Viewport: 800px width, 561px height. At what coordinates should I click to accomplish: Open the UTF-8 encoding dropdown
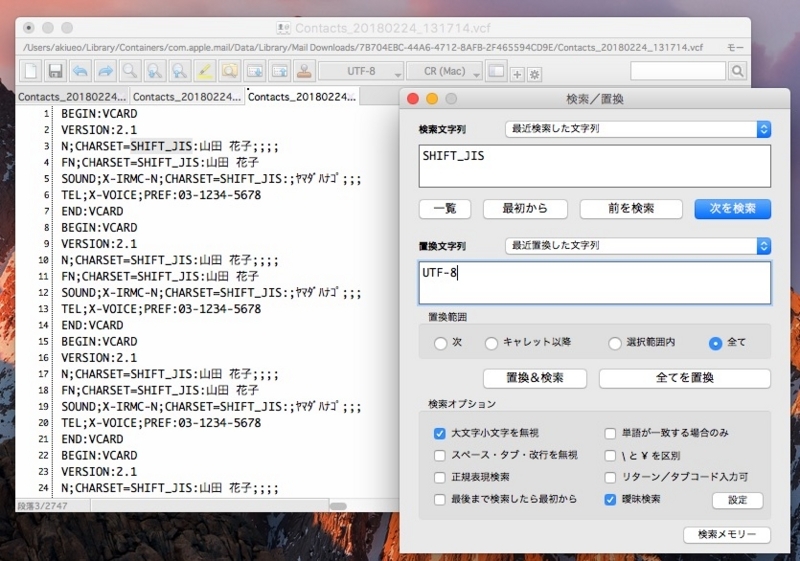361,71
